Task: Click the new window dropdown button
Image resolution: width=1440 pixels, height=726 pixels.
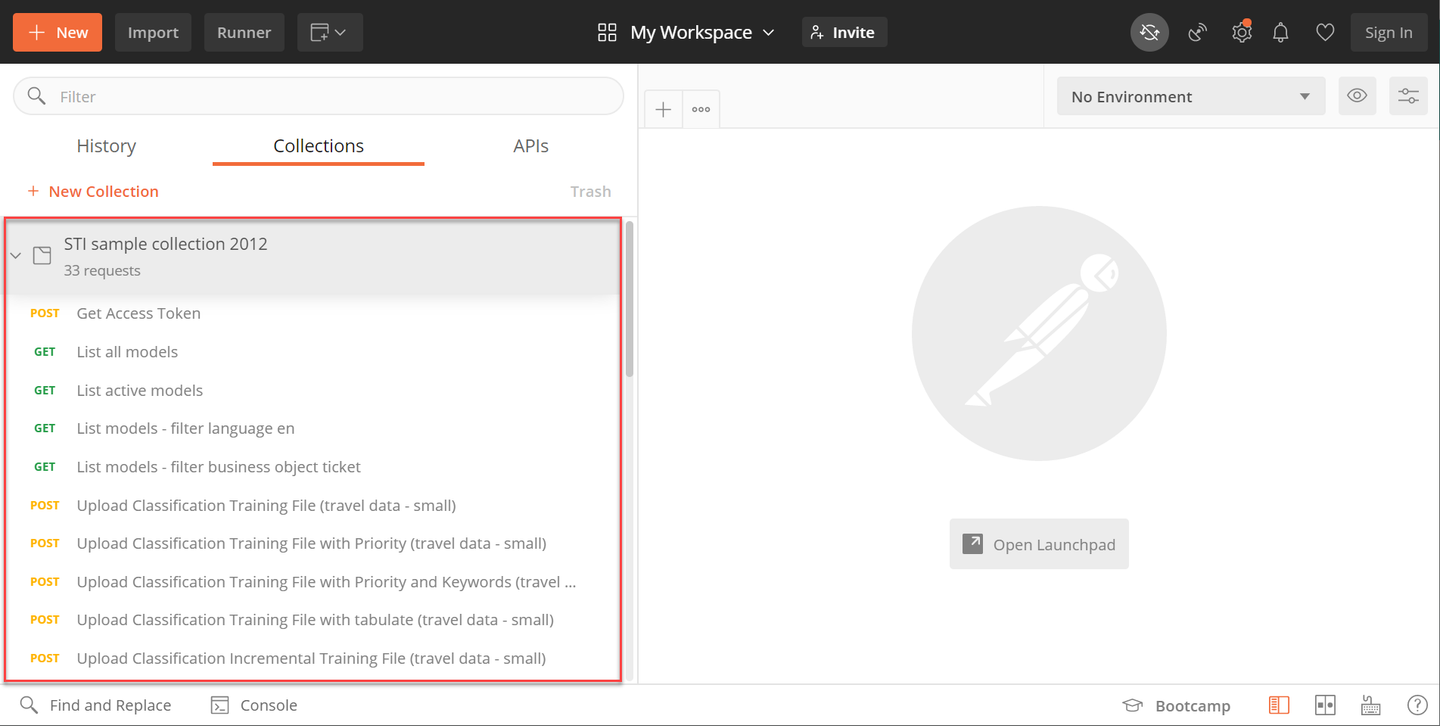Action: point(330,32)
